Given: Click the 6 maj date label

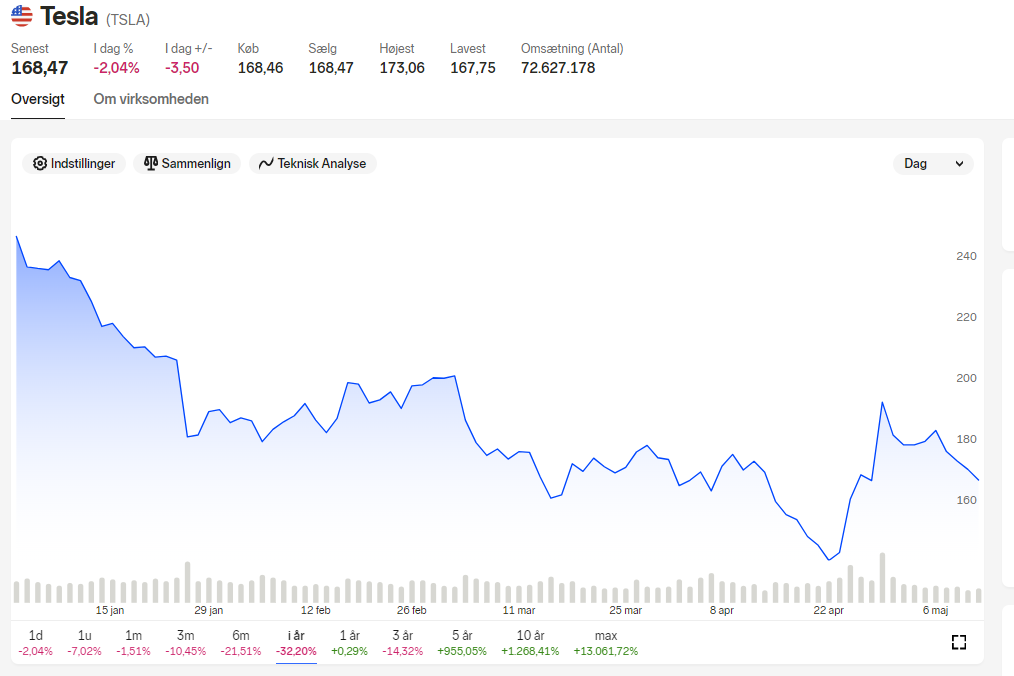Looking at the screenshot, I should tap(935, 610).
